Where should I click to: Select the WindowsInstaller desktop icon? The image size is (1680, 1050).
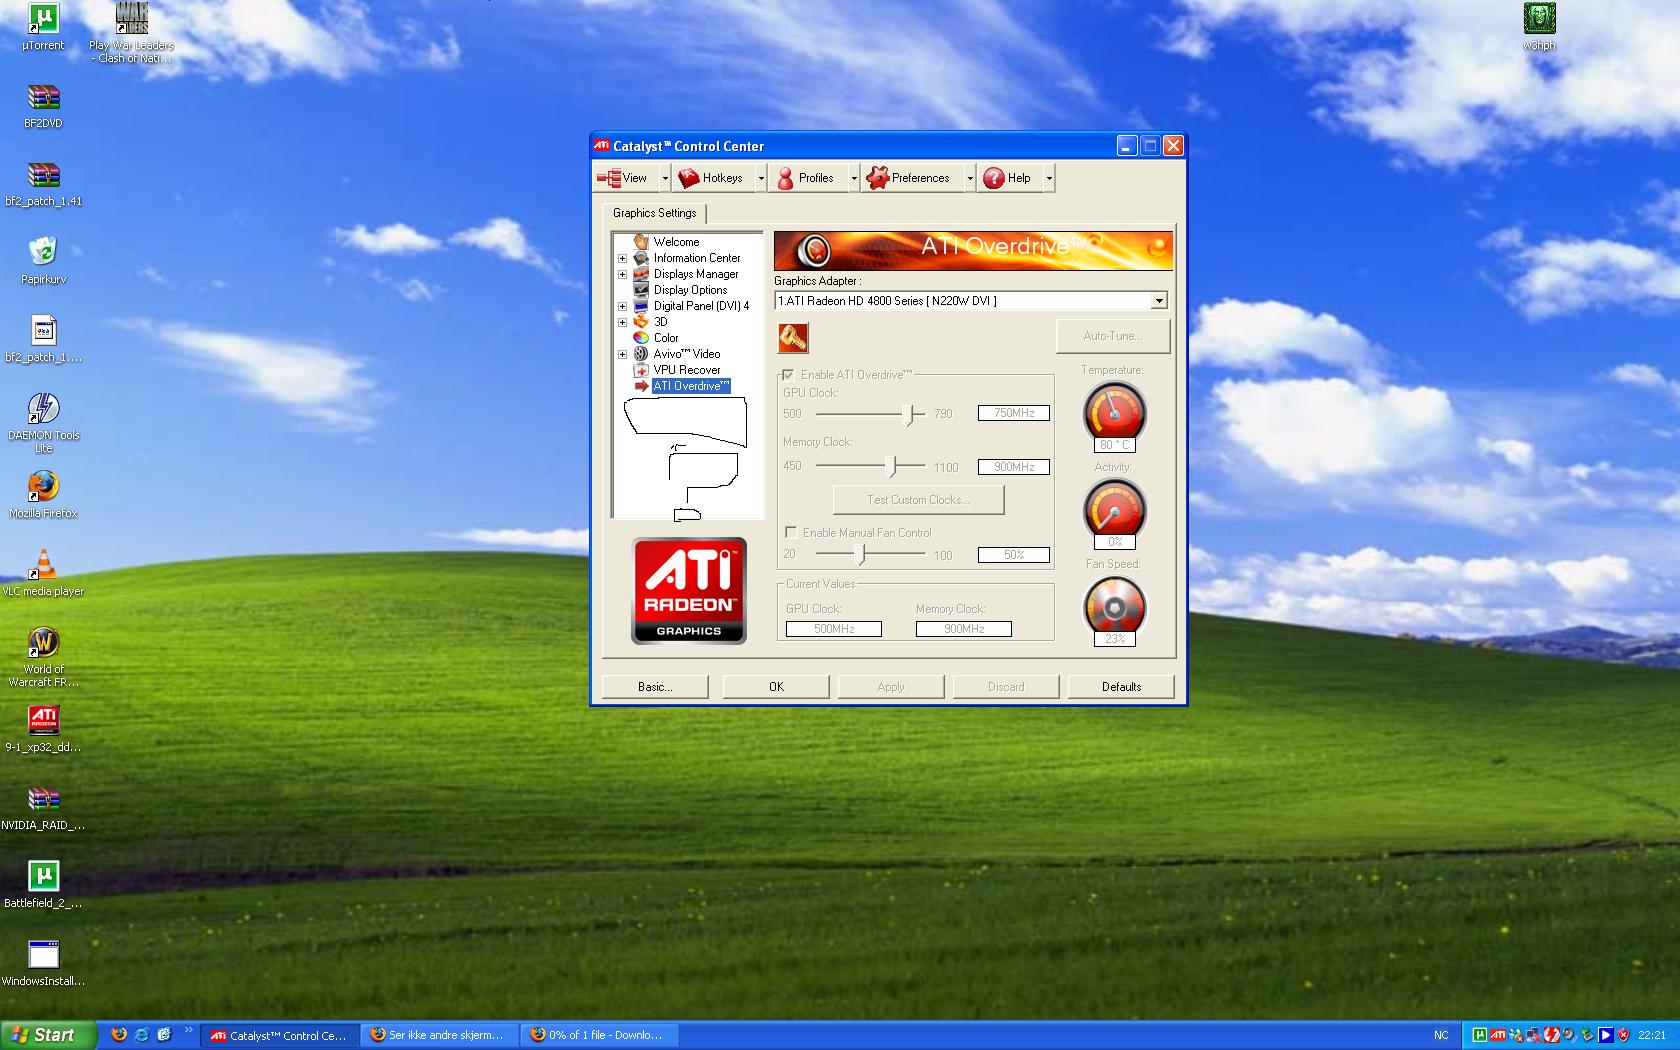[43, 963]
